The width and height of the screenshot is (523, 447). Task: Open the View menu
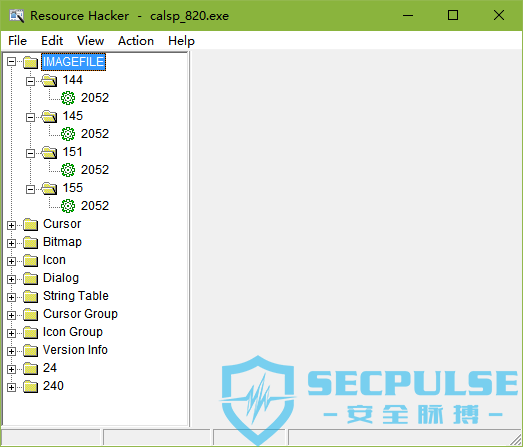[x=90, y=41]
